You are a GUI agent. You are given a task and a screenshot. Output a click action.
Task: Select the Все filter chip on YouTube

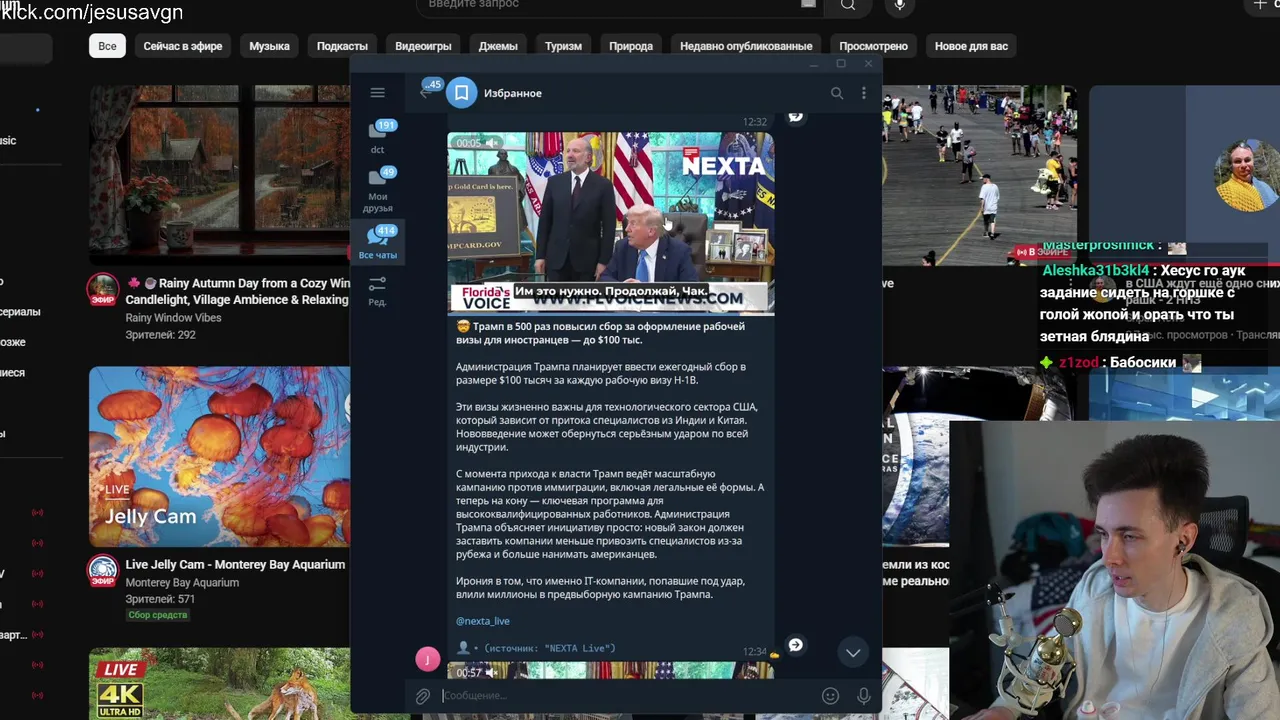pyautogui.click(x=107, y=46)
